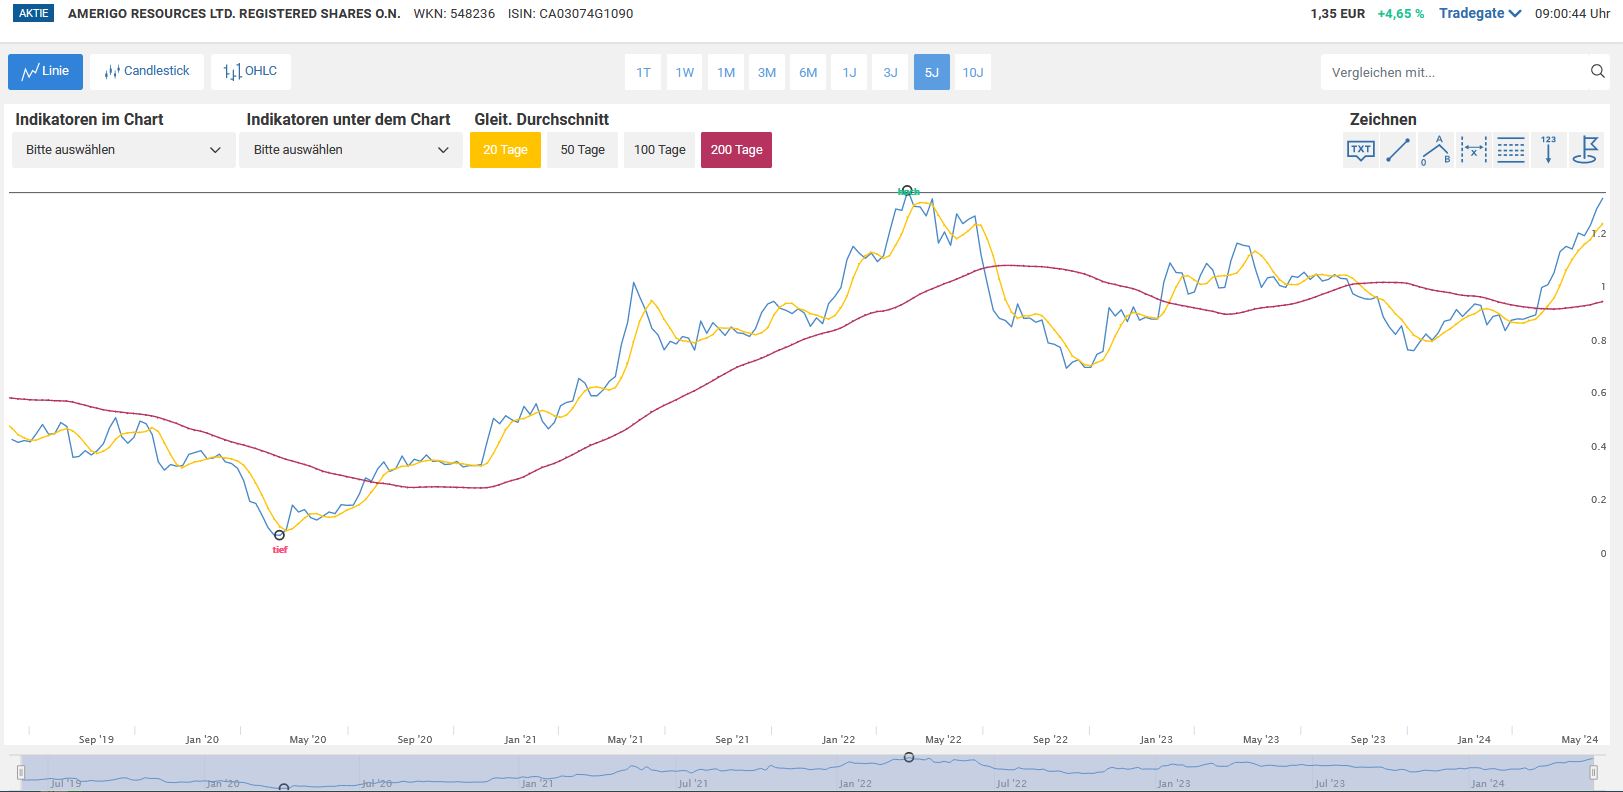Open the Tradegate exchange selector

(x=1479, y=14)
